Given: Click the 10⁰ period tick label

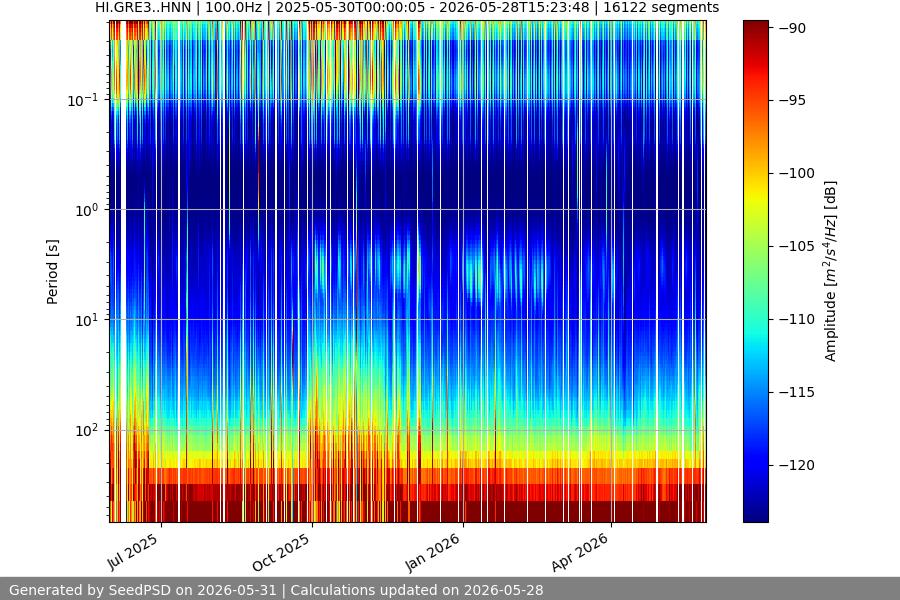Looking at the screenshot, I should [x=87, y=210].
